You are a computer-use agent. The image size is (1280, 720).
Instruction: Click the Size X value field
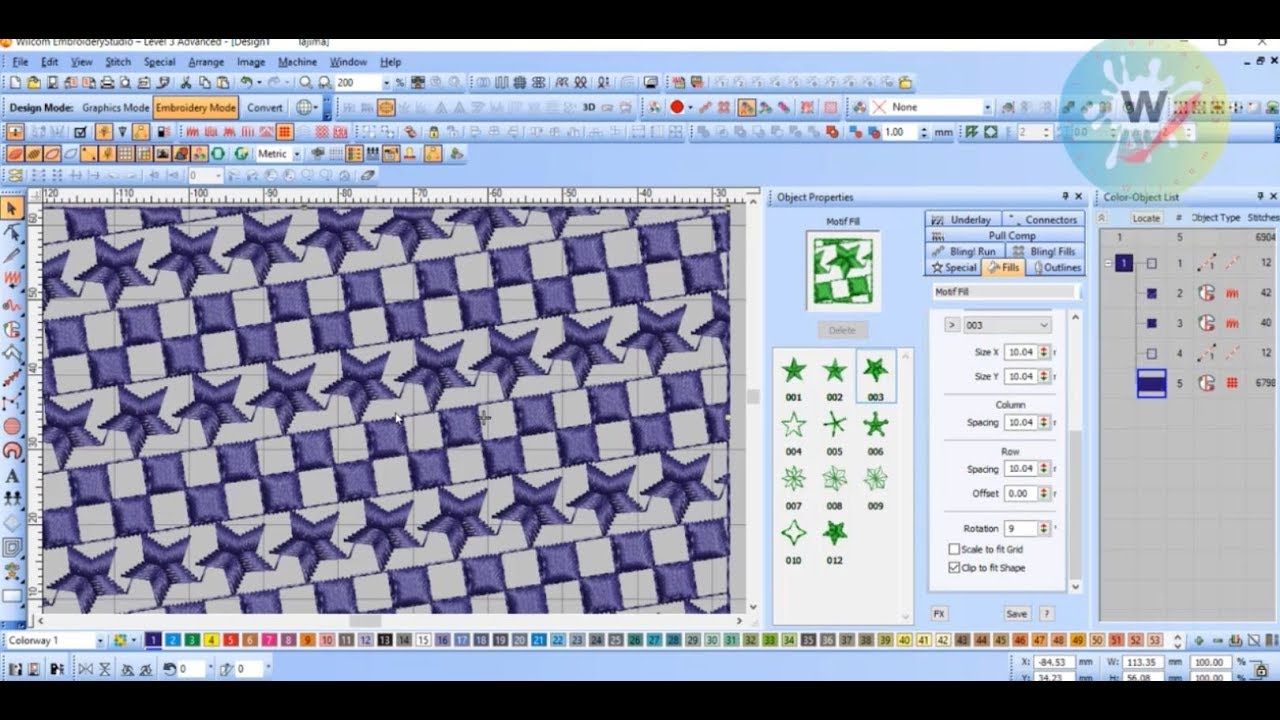point(1020,352)
